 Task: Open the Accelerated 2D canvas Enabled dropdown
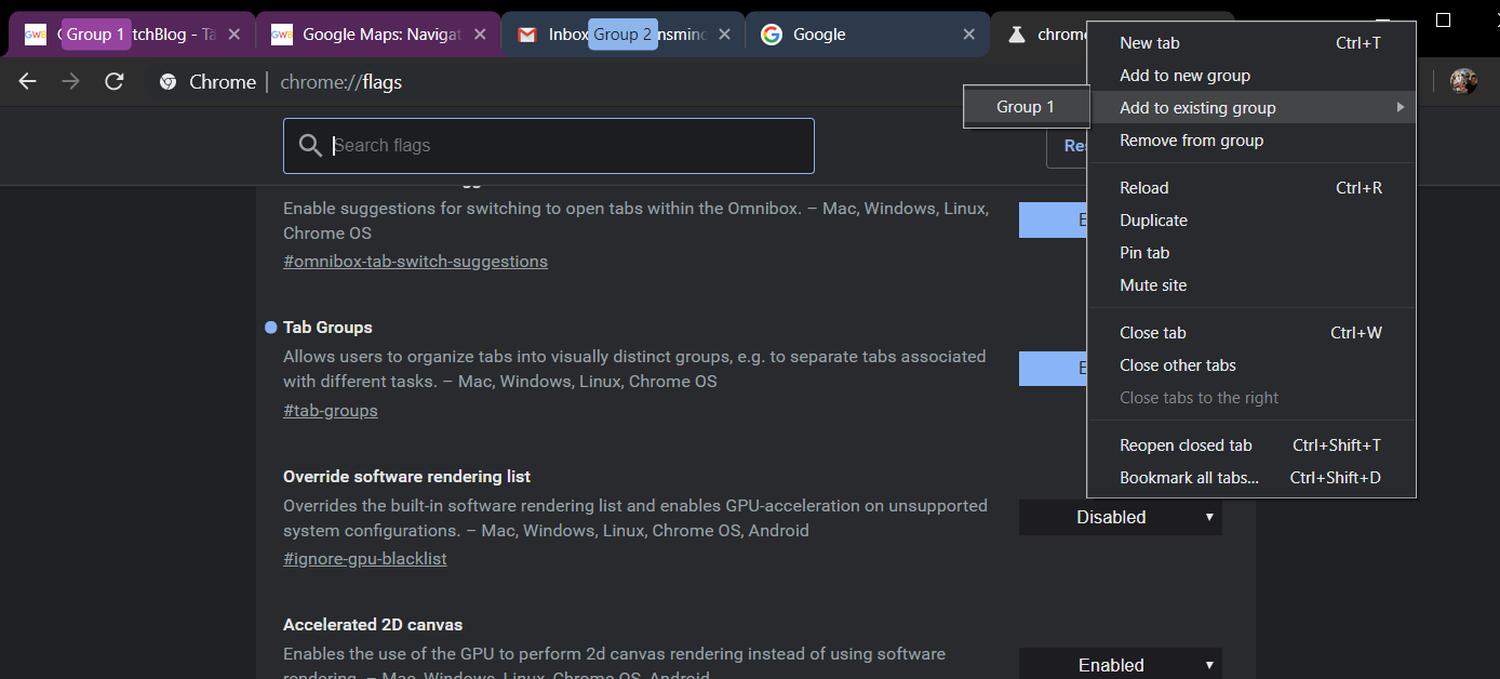pyautogui.click(x=1120, y=665)
